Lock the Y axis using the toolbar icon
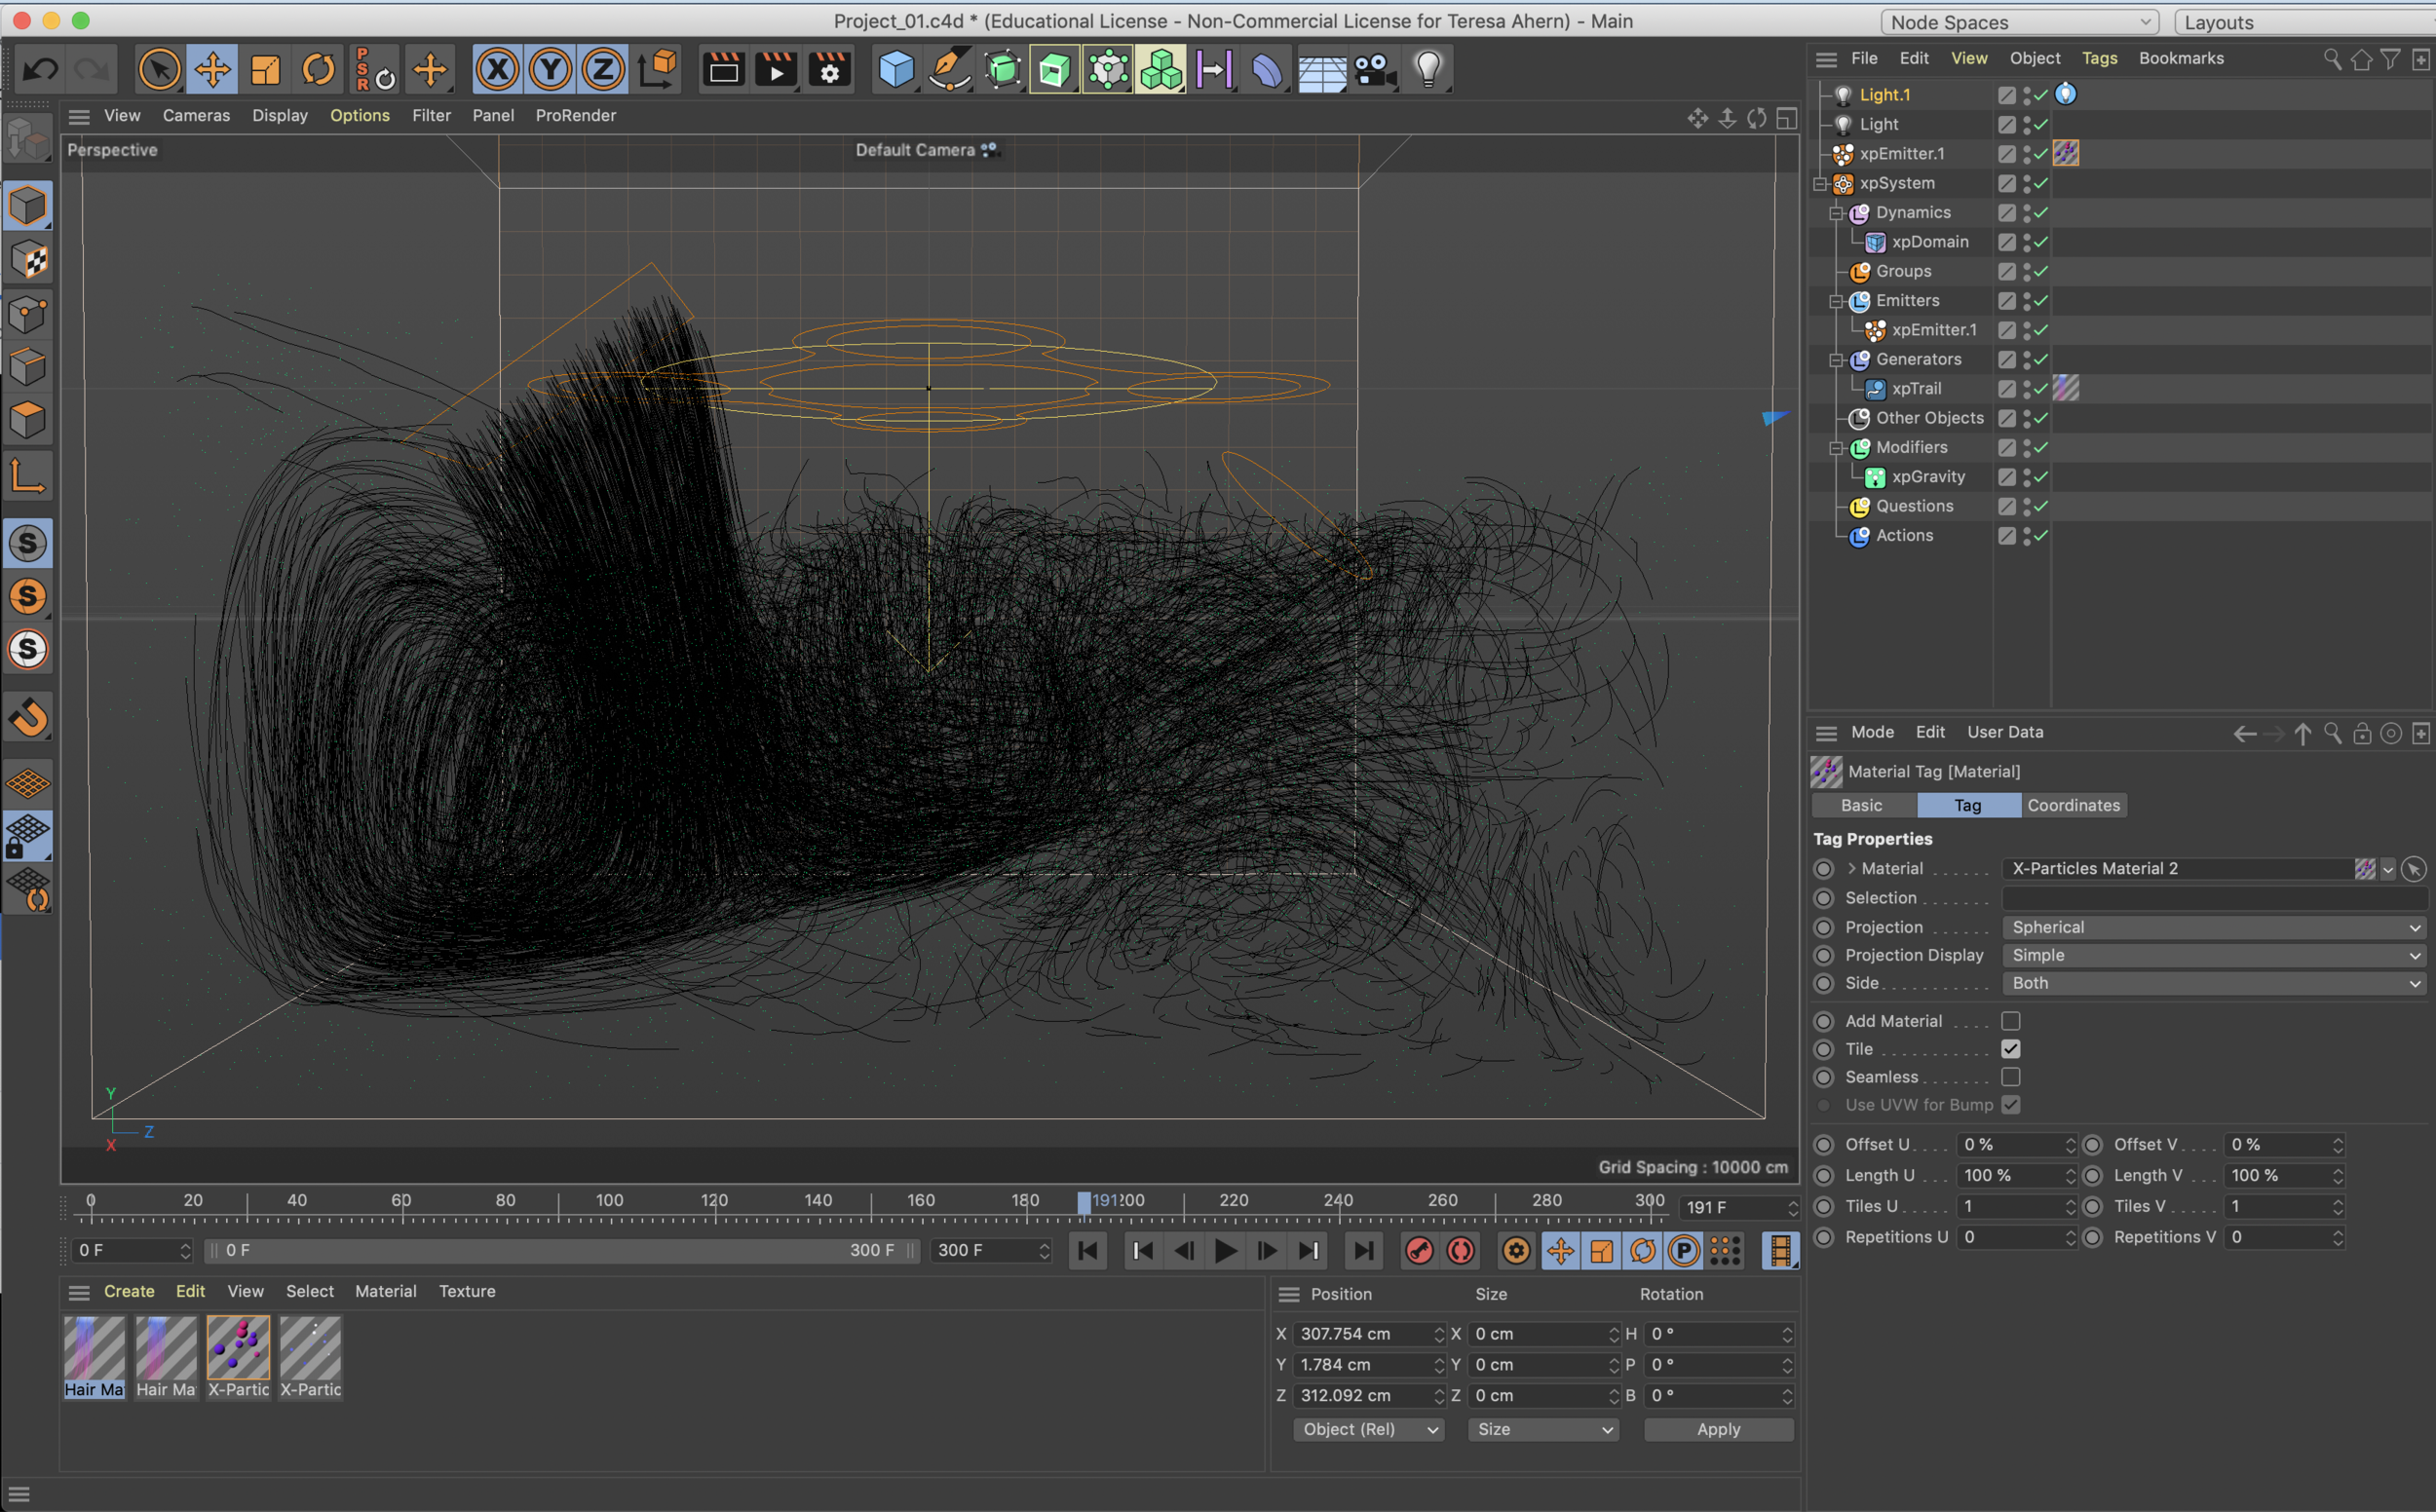Image resolution: width=2436 pixels, height=1512 pixels. pos(549,68)
